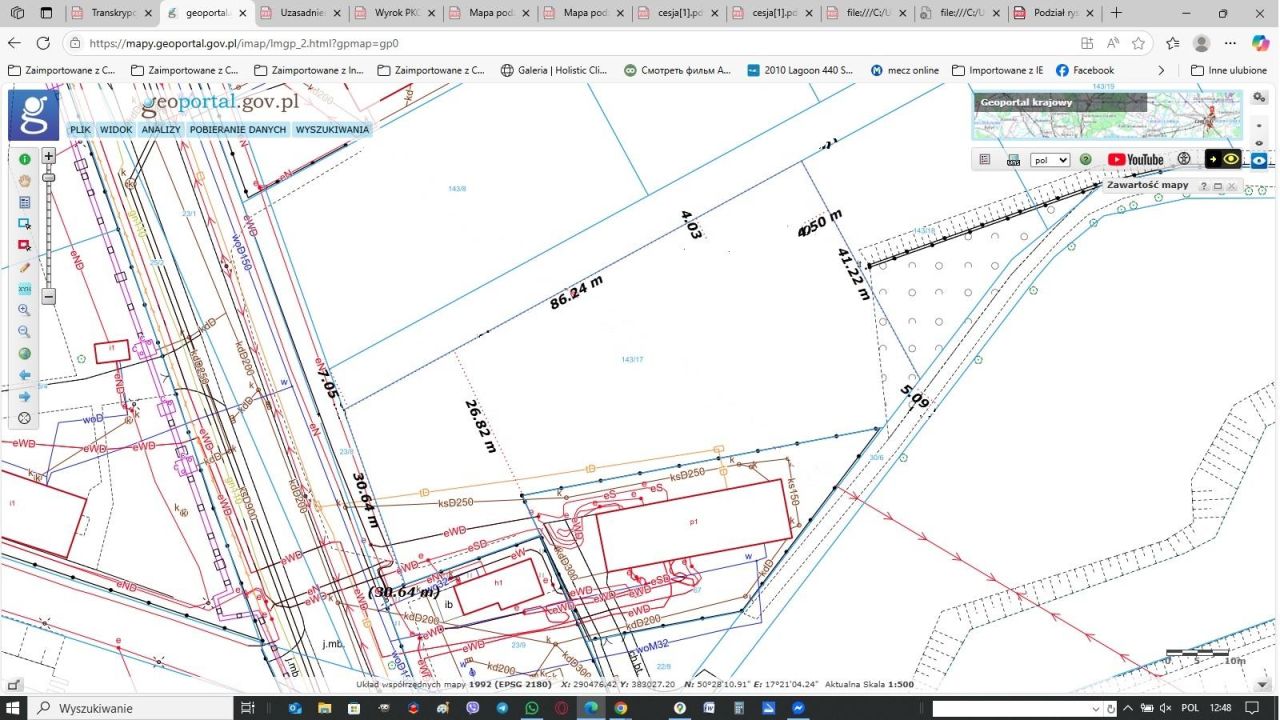The height and width of the screenshot is (720, 1280).
Task: Click the Geoportal krajowy overview thumbnail
Action: (x=1107, y=115)
